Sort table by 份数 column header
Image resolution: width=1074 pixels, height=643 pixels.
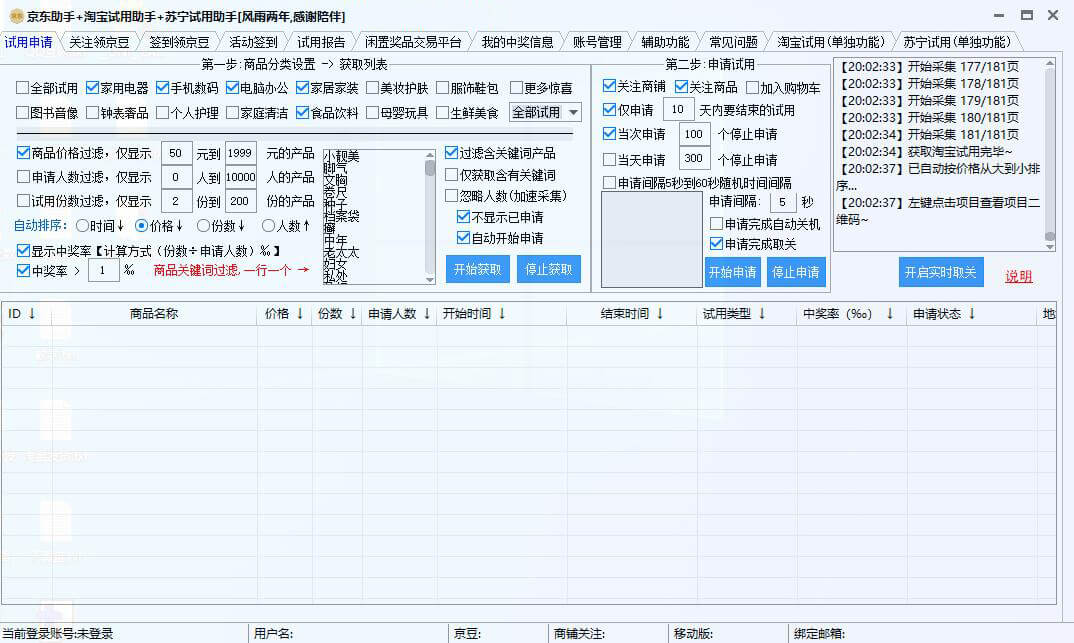coord(337,314)
